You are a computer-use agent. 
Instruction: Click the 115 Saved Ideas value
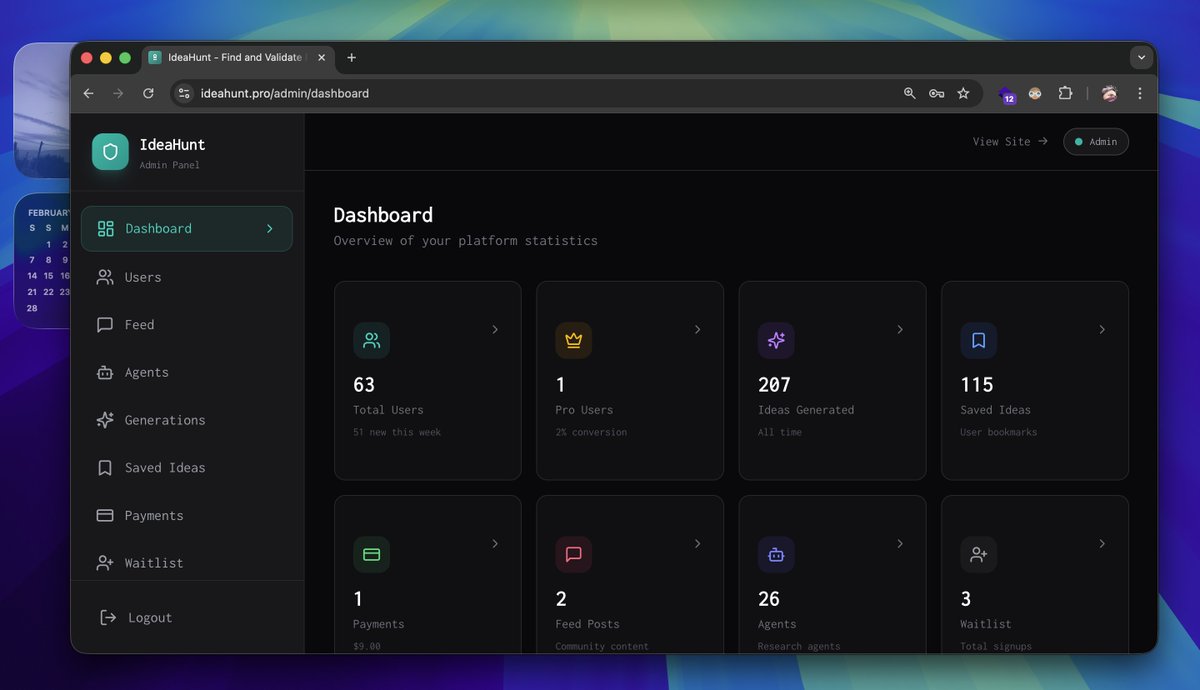tap(977, 385)
